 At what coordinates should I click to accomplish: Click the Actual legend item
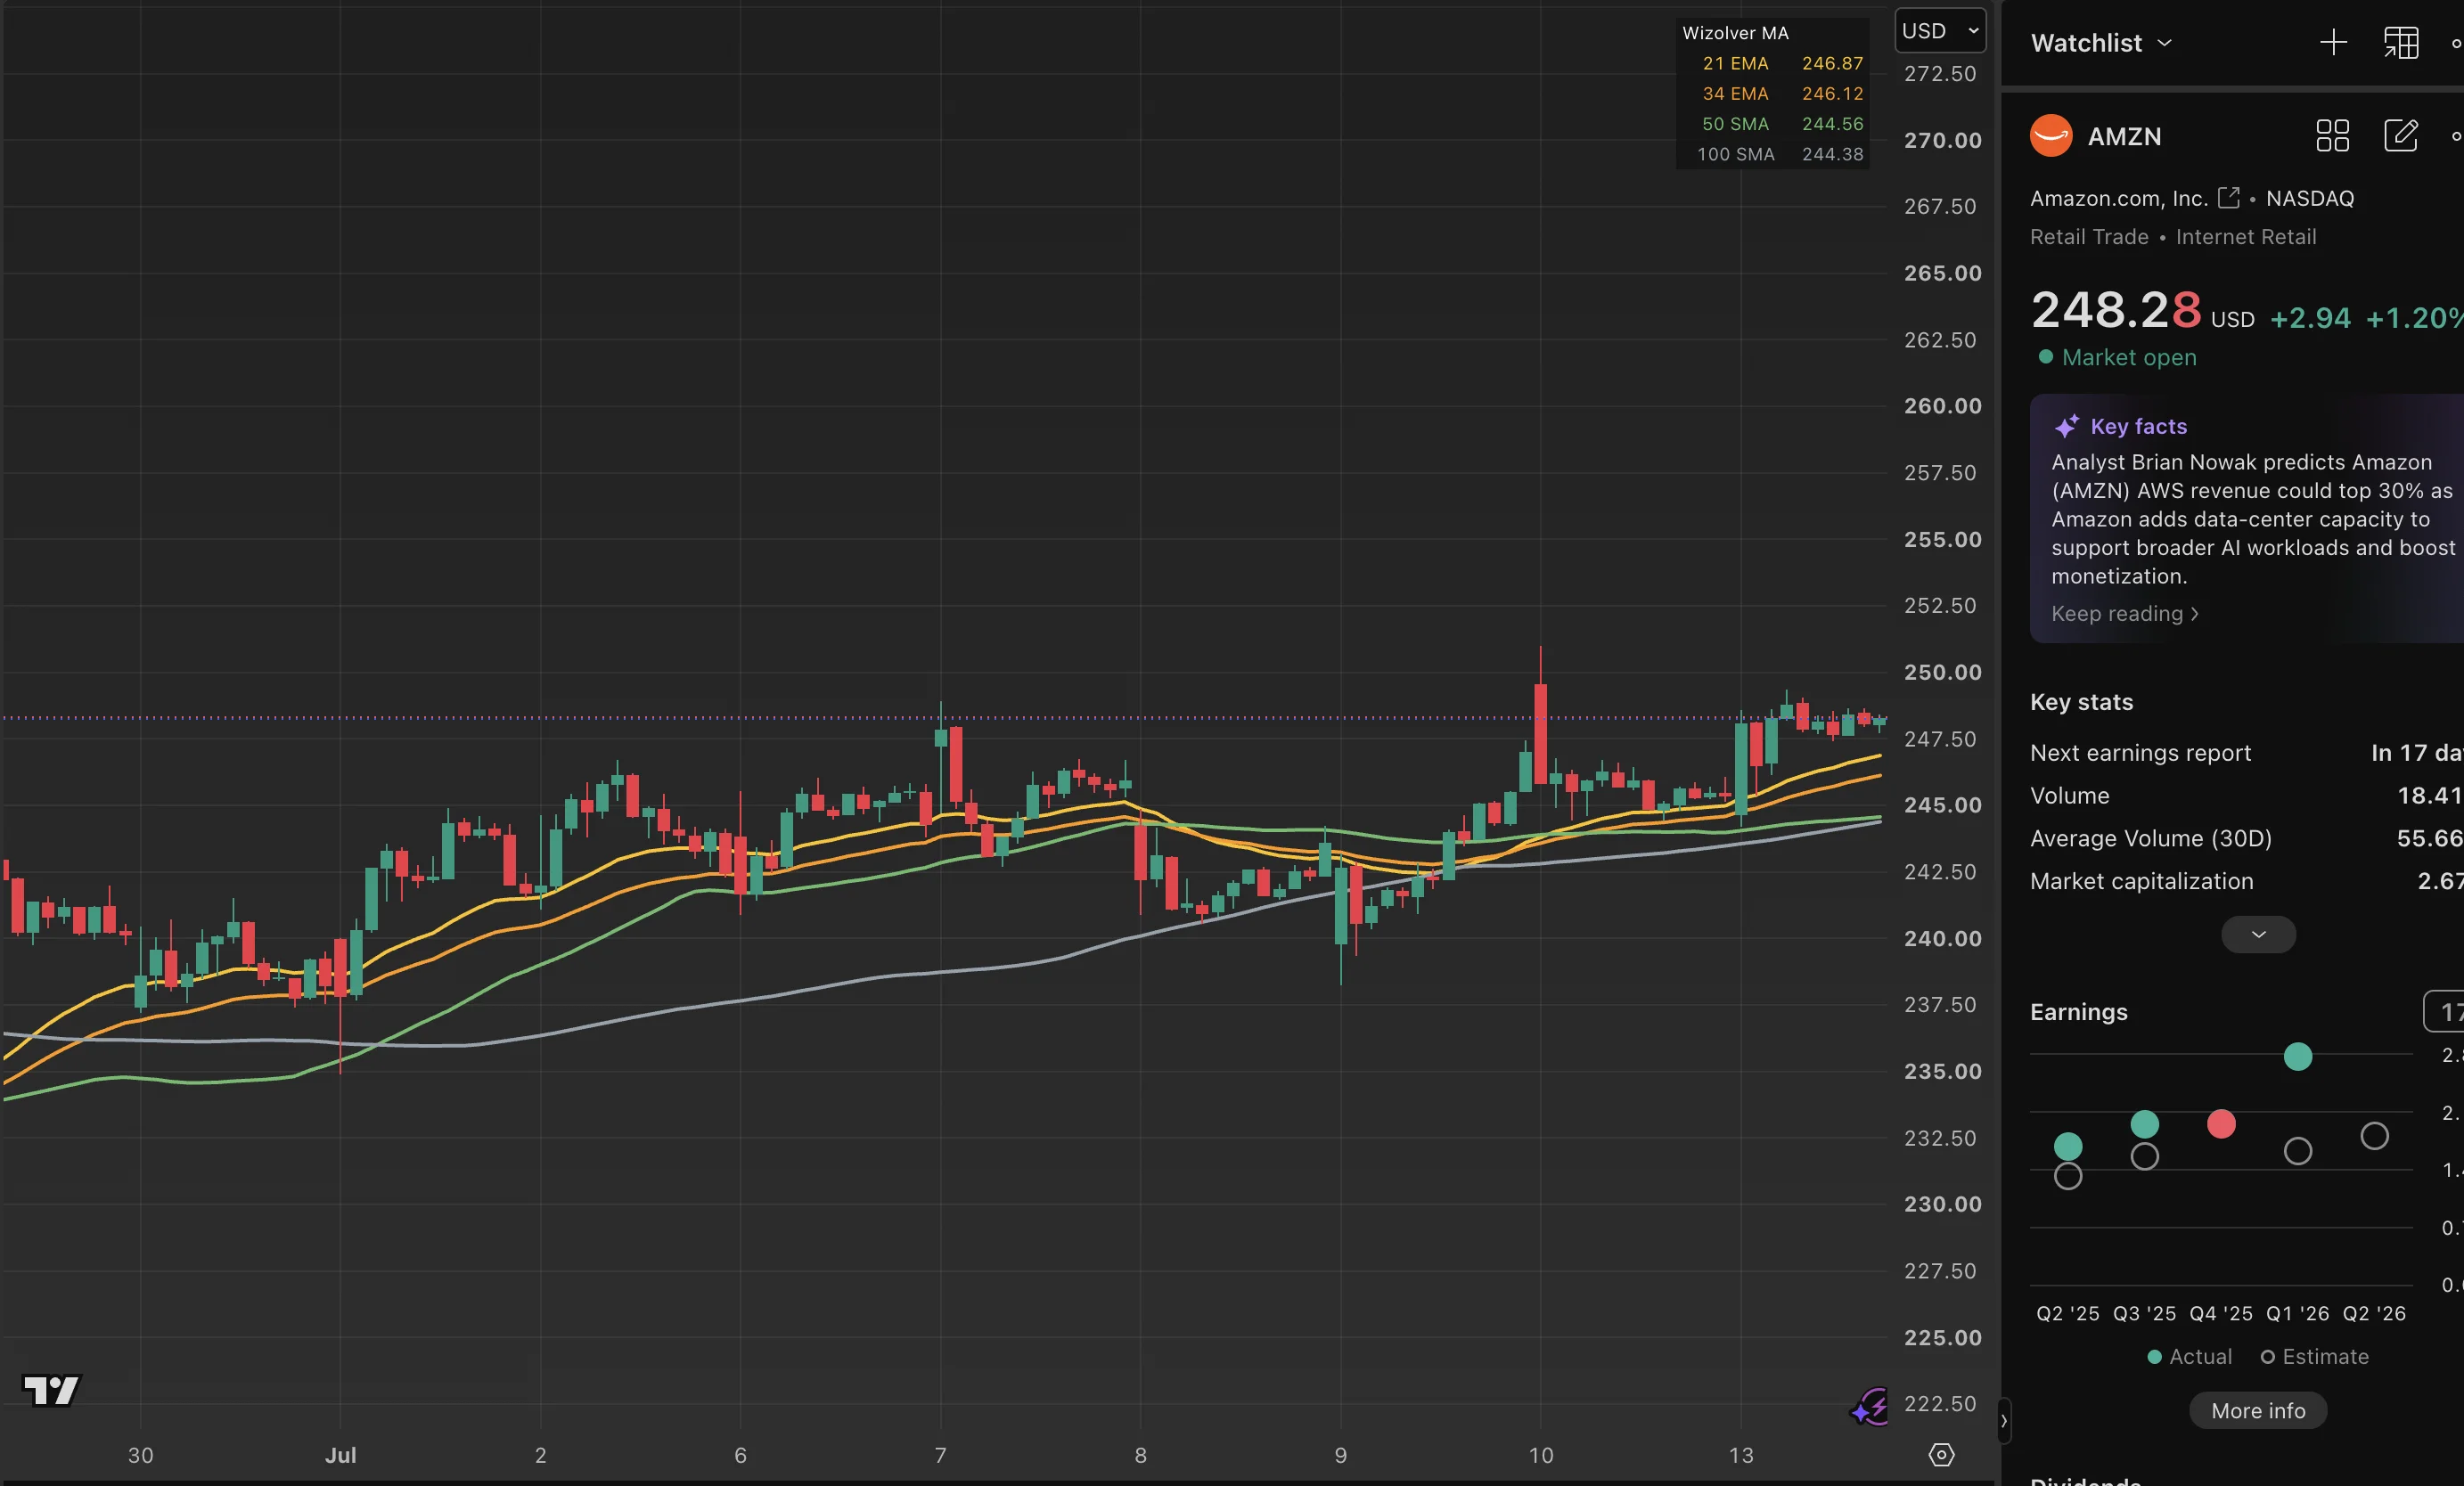(x=2189, y=1357)
